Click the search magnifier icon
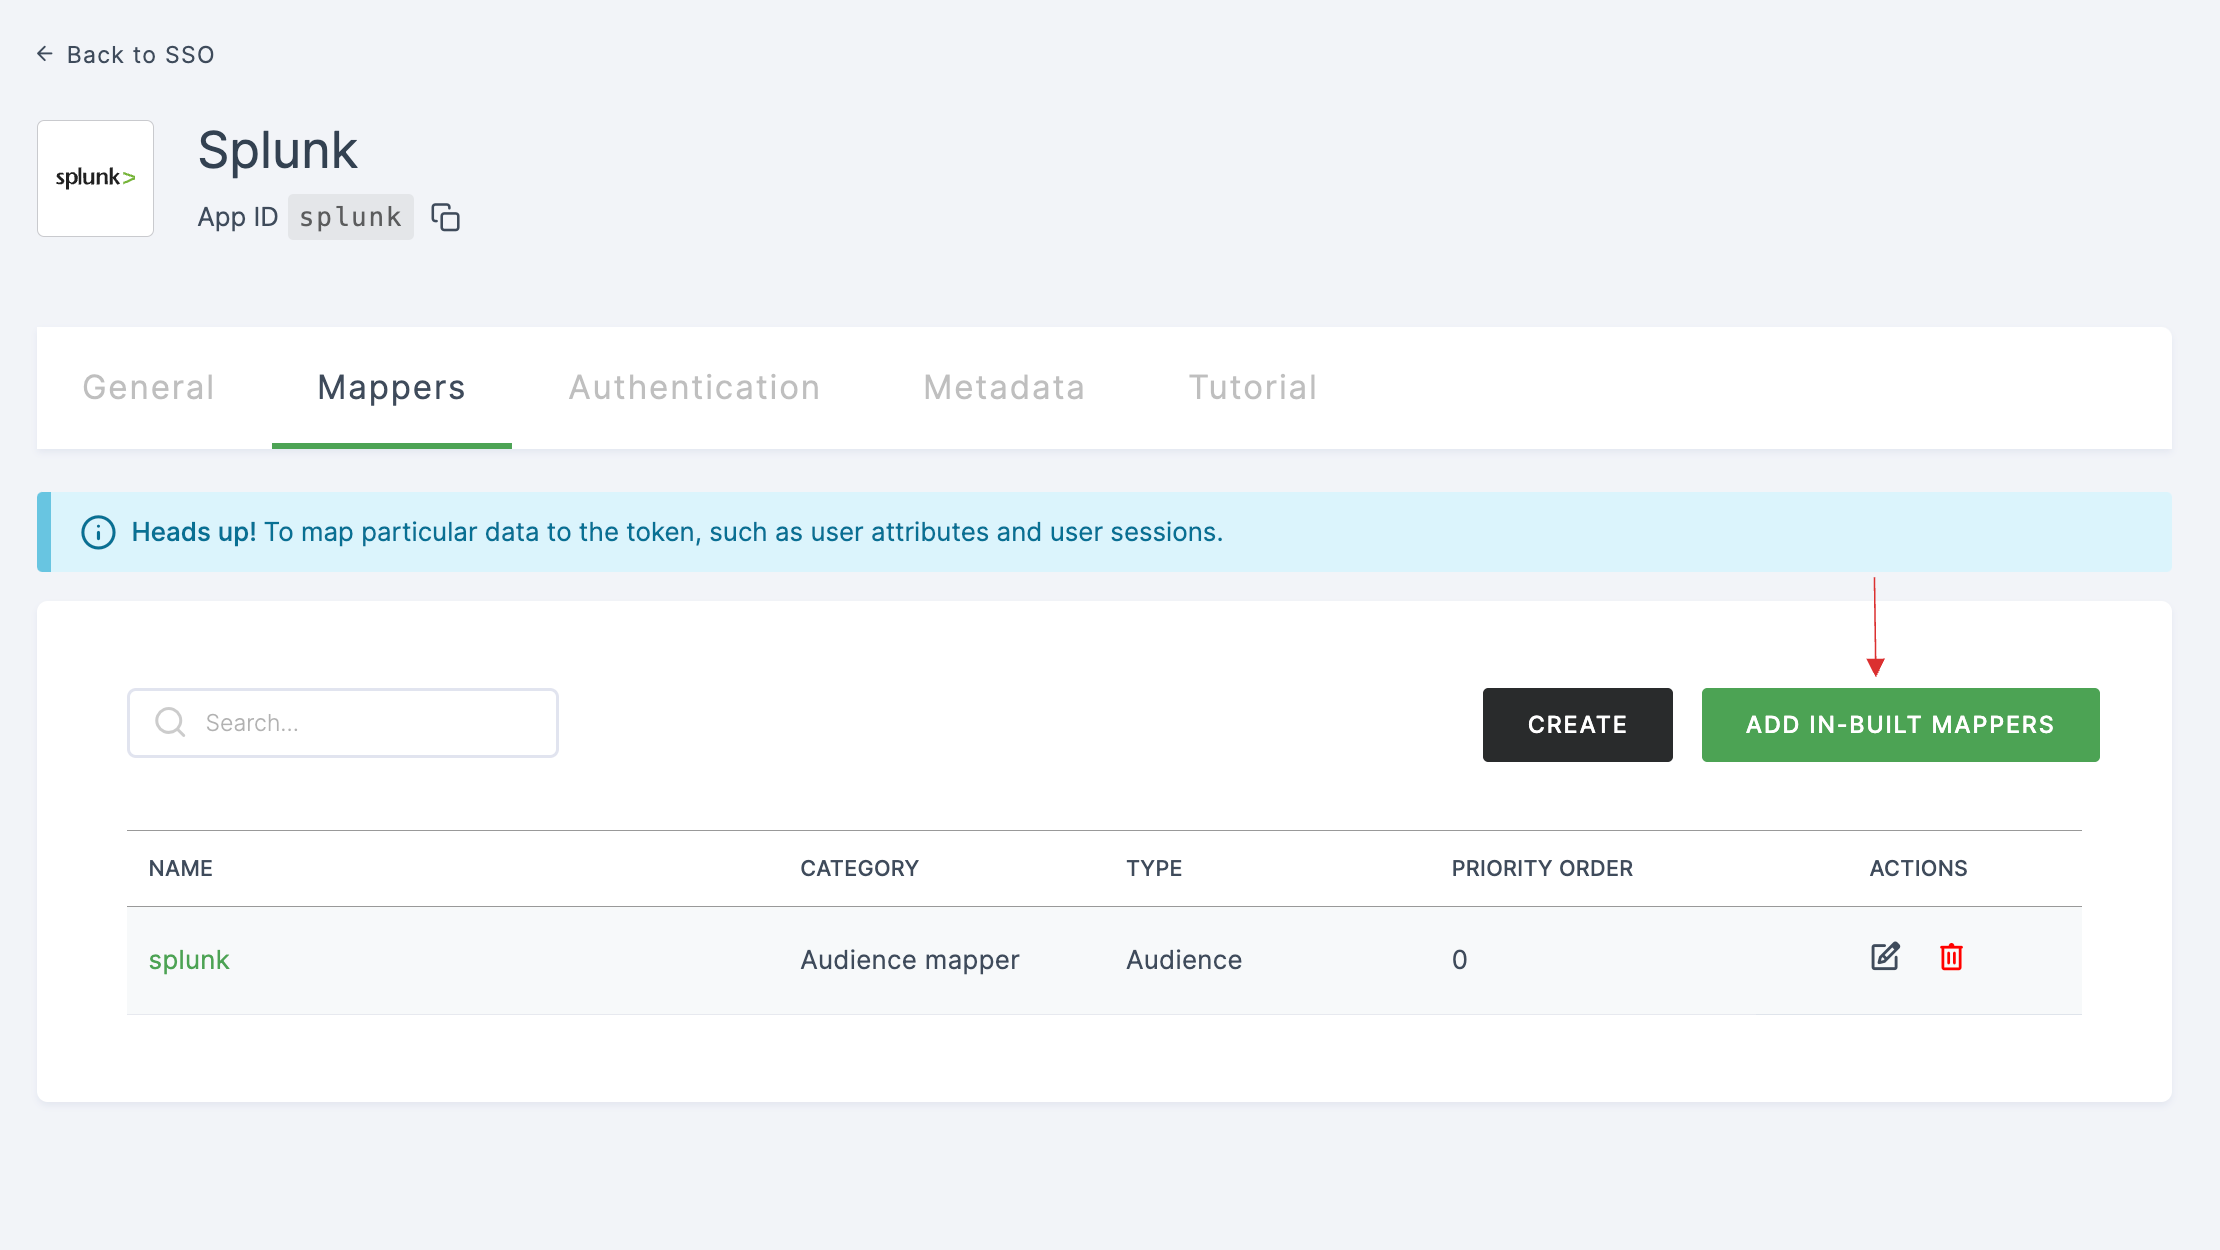 [171, 722]
